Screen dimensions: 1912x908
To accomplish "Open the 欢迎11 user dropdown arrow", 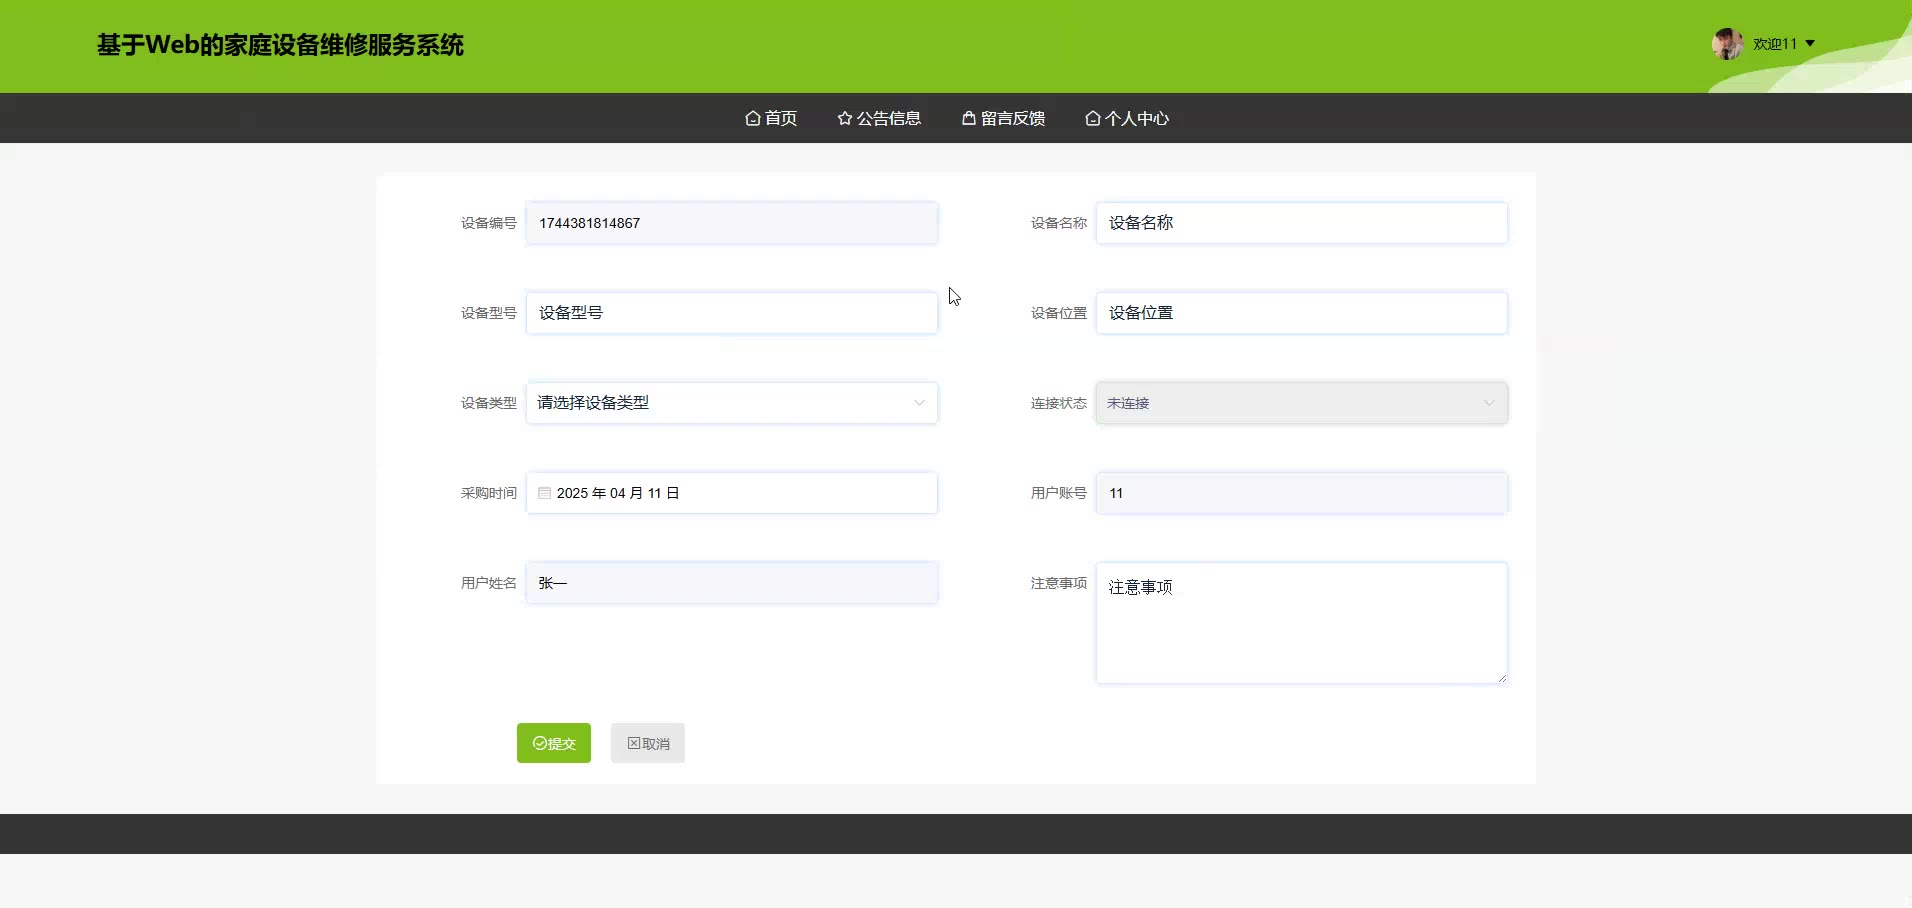I will (1810, 44).
